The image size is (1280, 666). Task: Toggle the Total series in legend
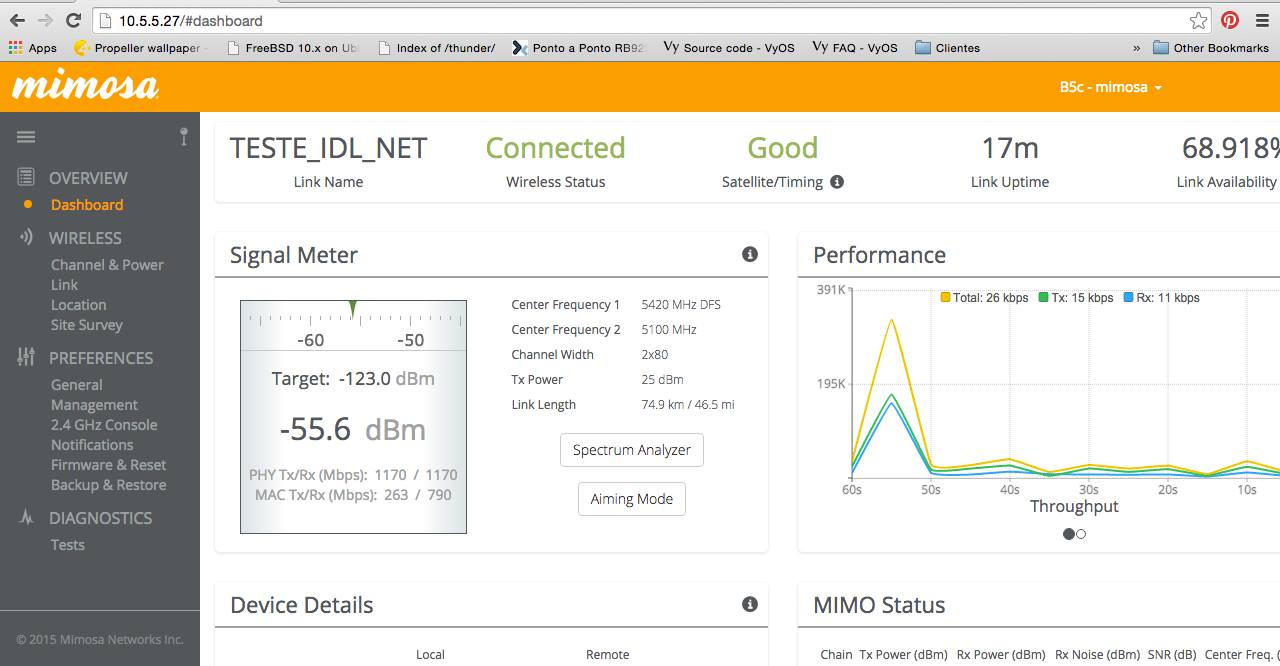[984, 298]
